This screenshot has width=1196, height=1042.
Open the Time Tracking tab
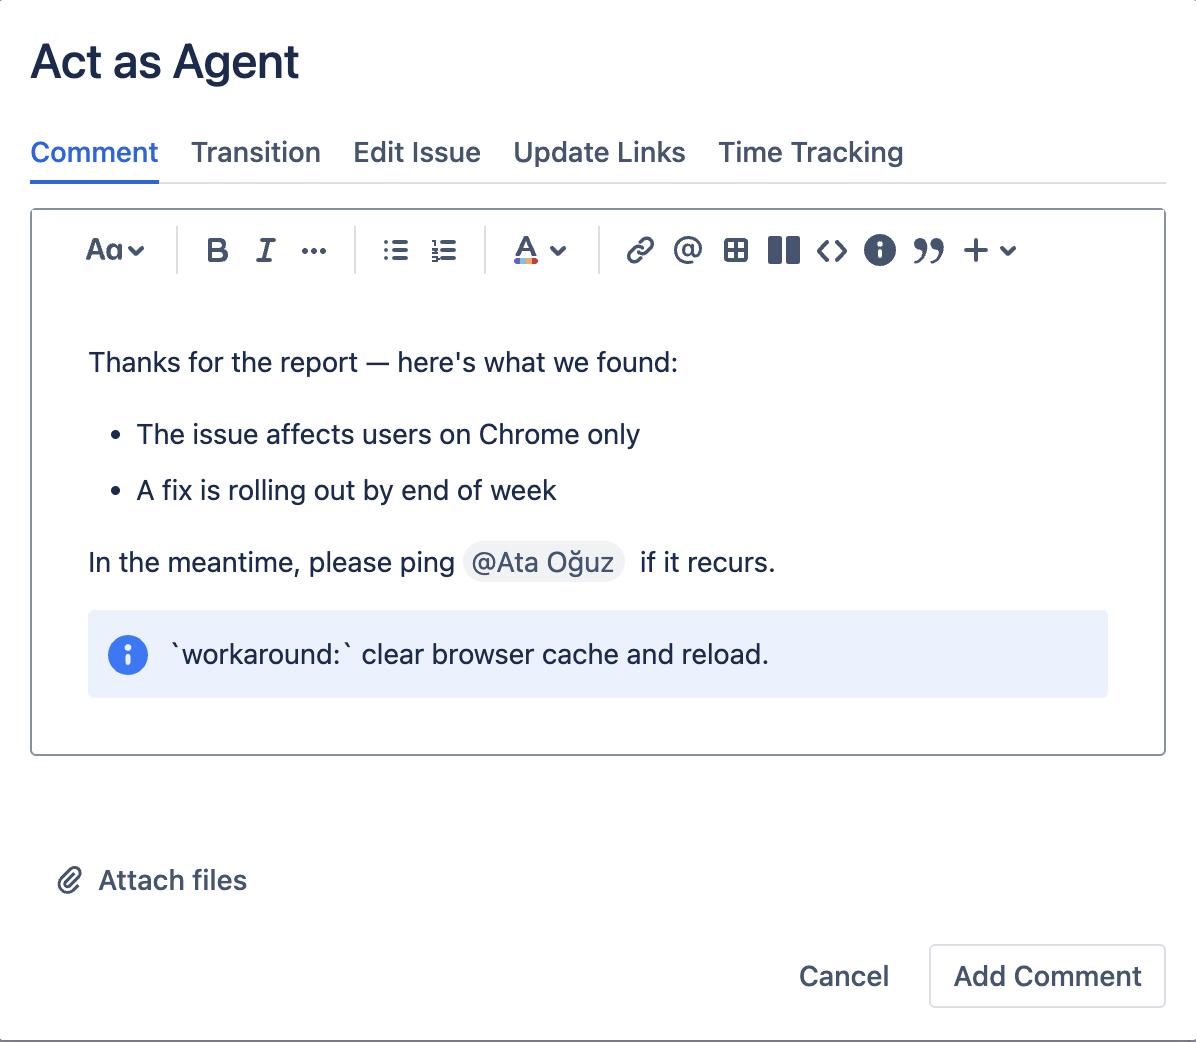pyautogui.click(x=811, y=153)
